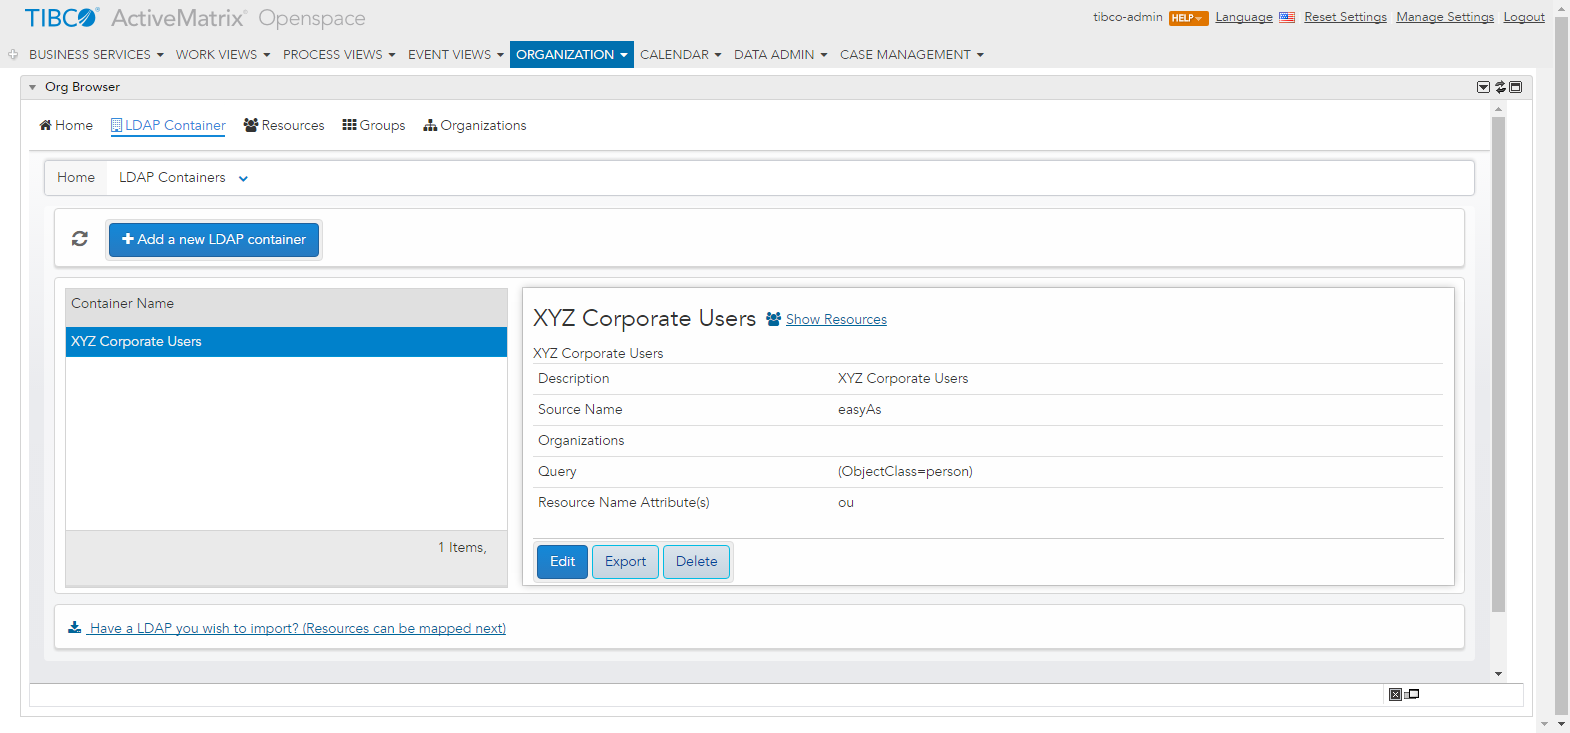This screenshot has width=1570, height=733.
Task: Click the X box icon in the bottom bar
Action: point(1395,695)
